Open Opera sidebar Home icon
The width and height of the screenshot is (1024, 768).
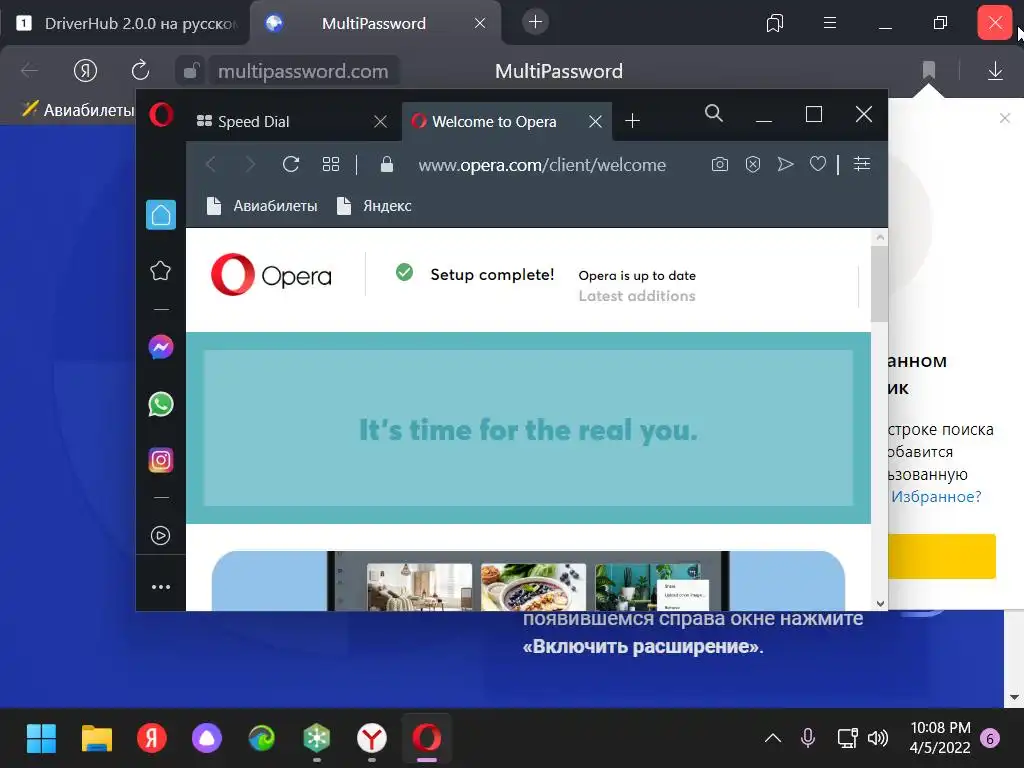click(x=161, y=215)
